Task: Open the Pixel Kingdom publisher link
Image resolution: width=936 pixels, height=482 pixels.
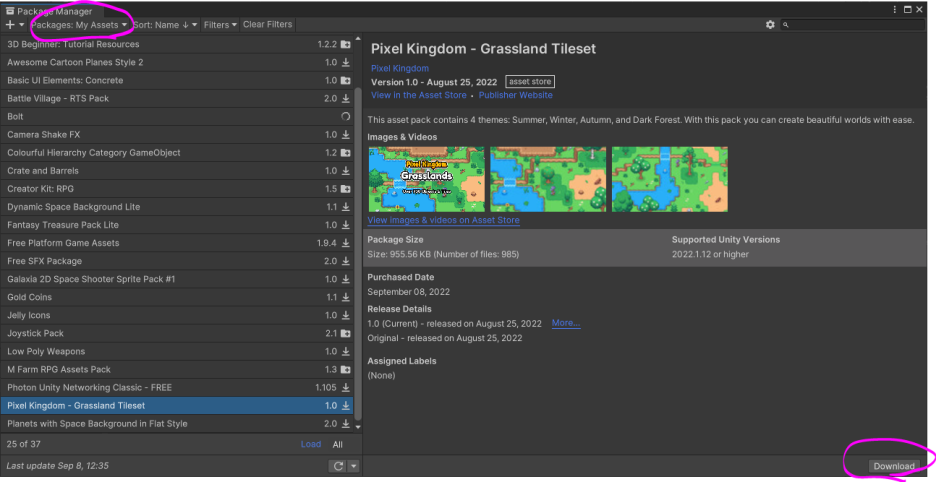Action: click(400, 68)
